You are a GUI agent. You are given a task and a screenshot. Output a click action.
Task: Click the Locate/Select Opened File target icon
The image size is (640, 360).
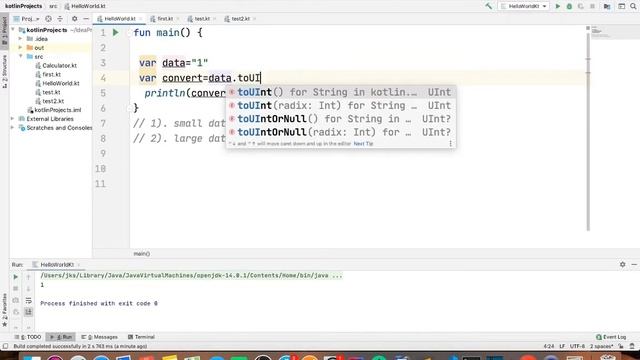tap(48, 19)
